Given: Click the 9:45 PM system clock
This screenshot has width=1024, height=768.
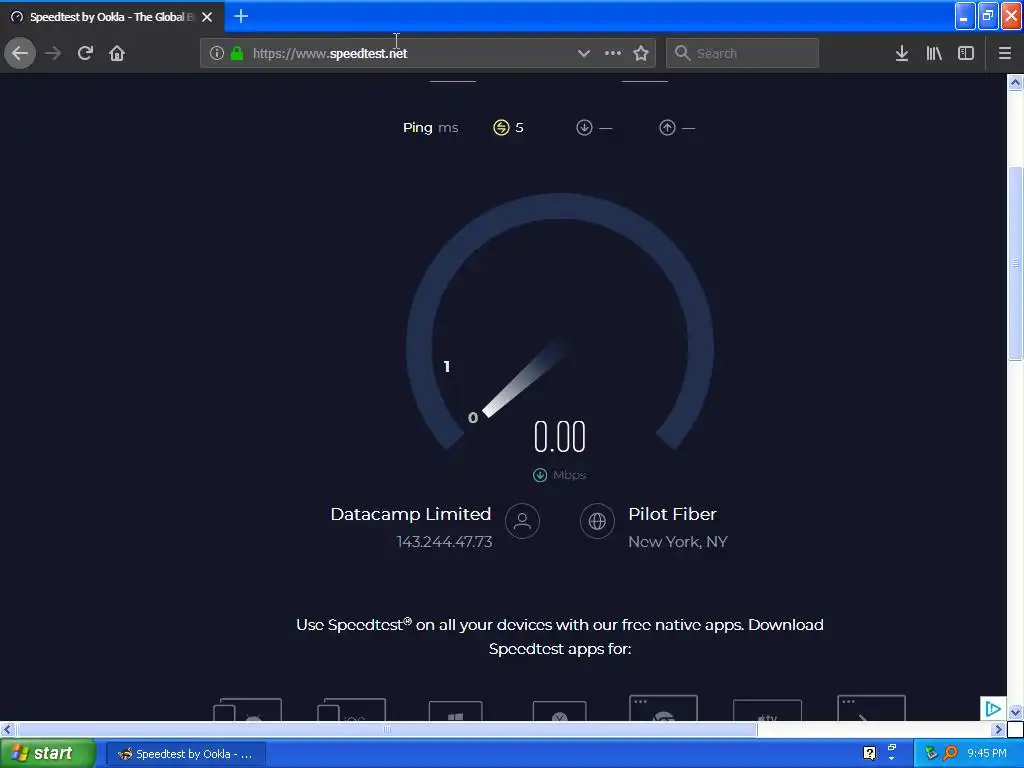Looking at the screenshot, I should (987, 753).
